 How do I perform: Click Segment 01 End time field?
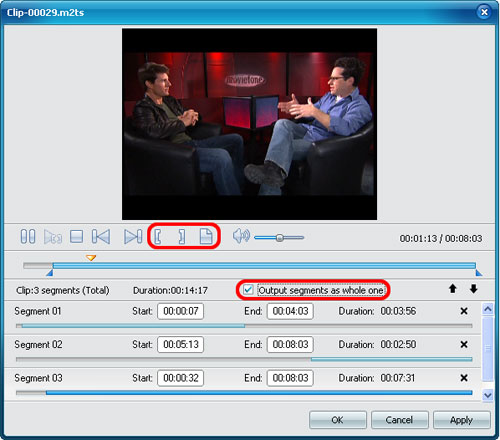pos(290,311)
